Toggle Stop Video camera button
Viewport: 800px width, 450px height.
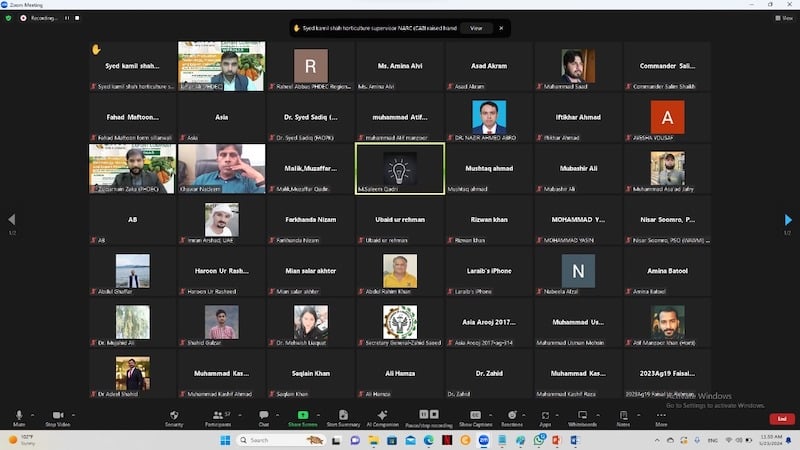[x=57, y=416]
